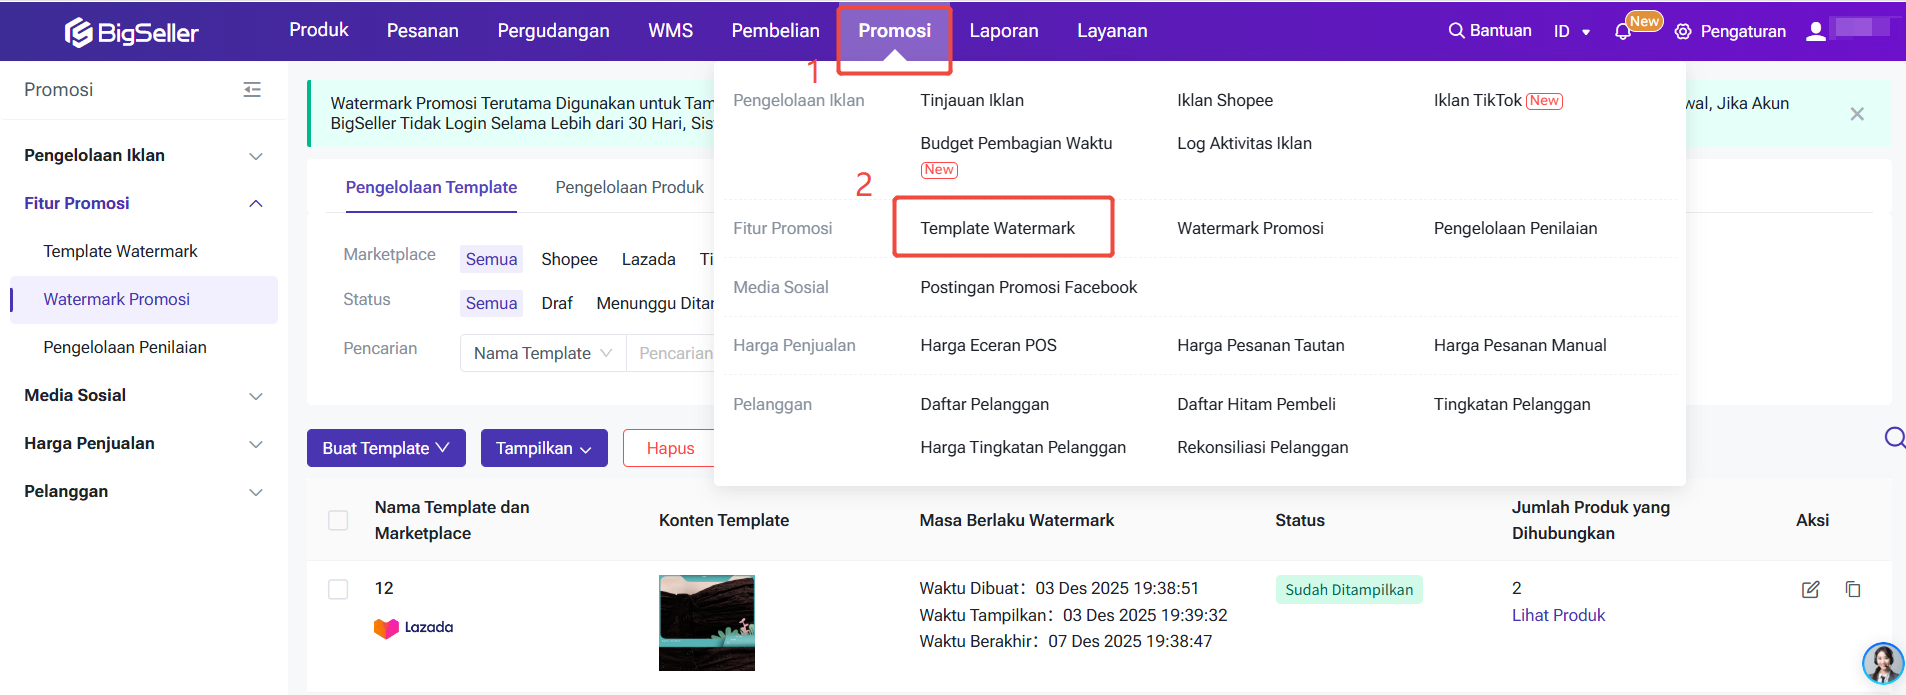Select Watermark Promosi in dropdown menu

[x=1250, y=228]
